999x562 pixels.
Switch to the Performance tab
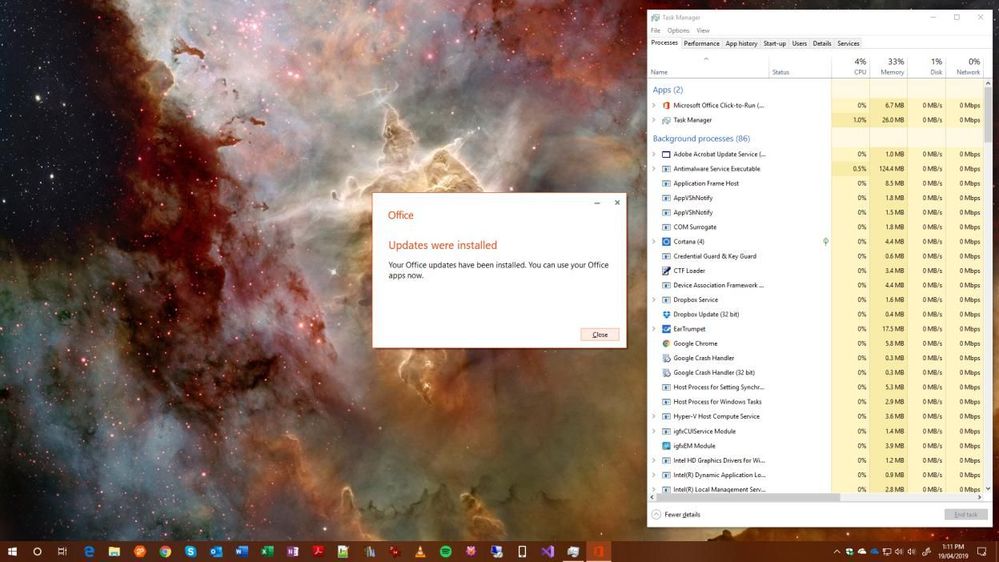pos(701,43)
